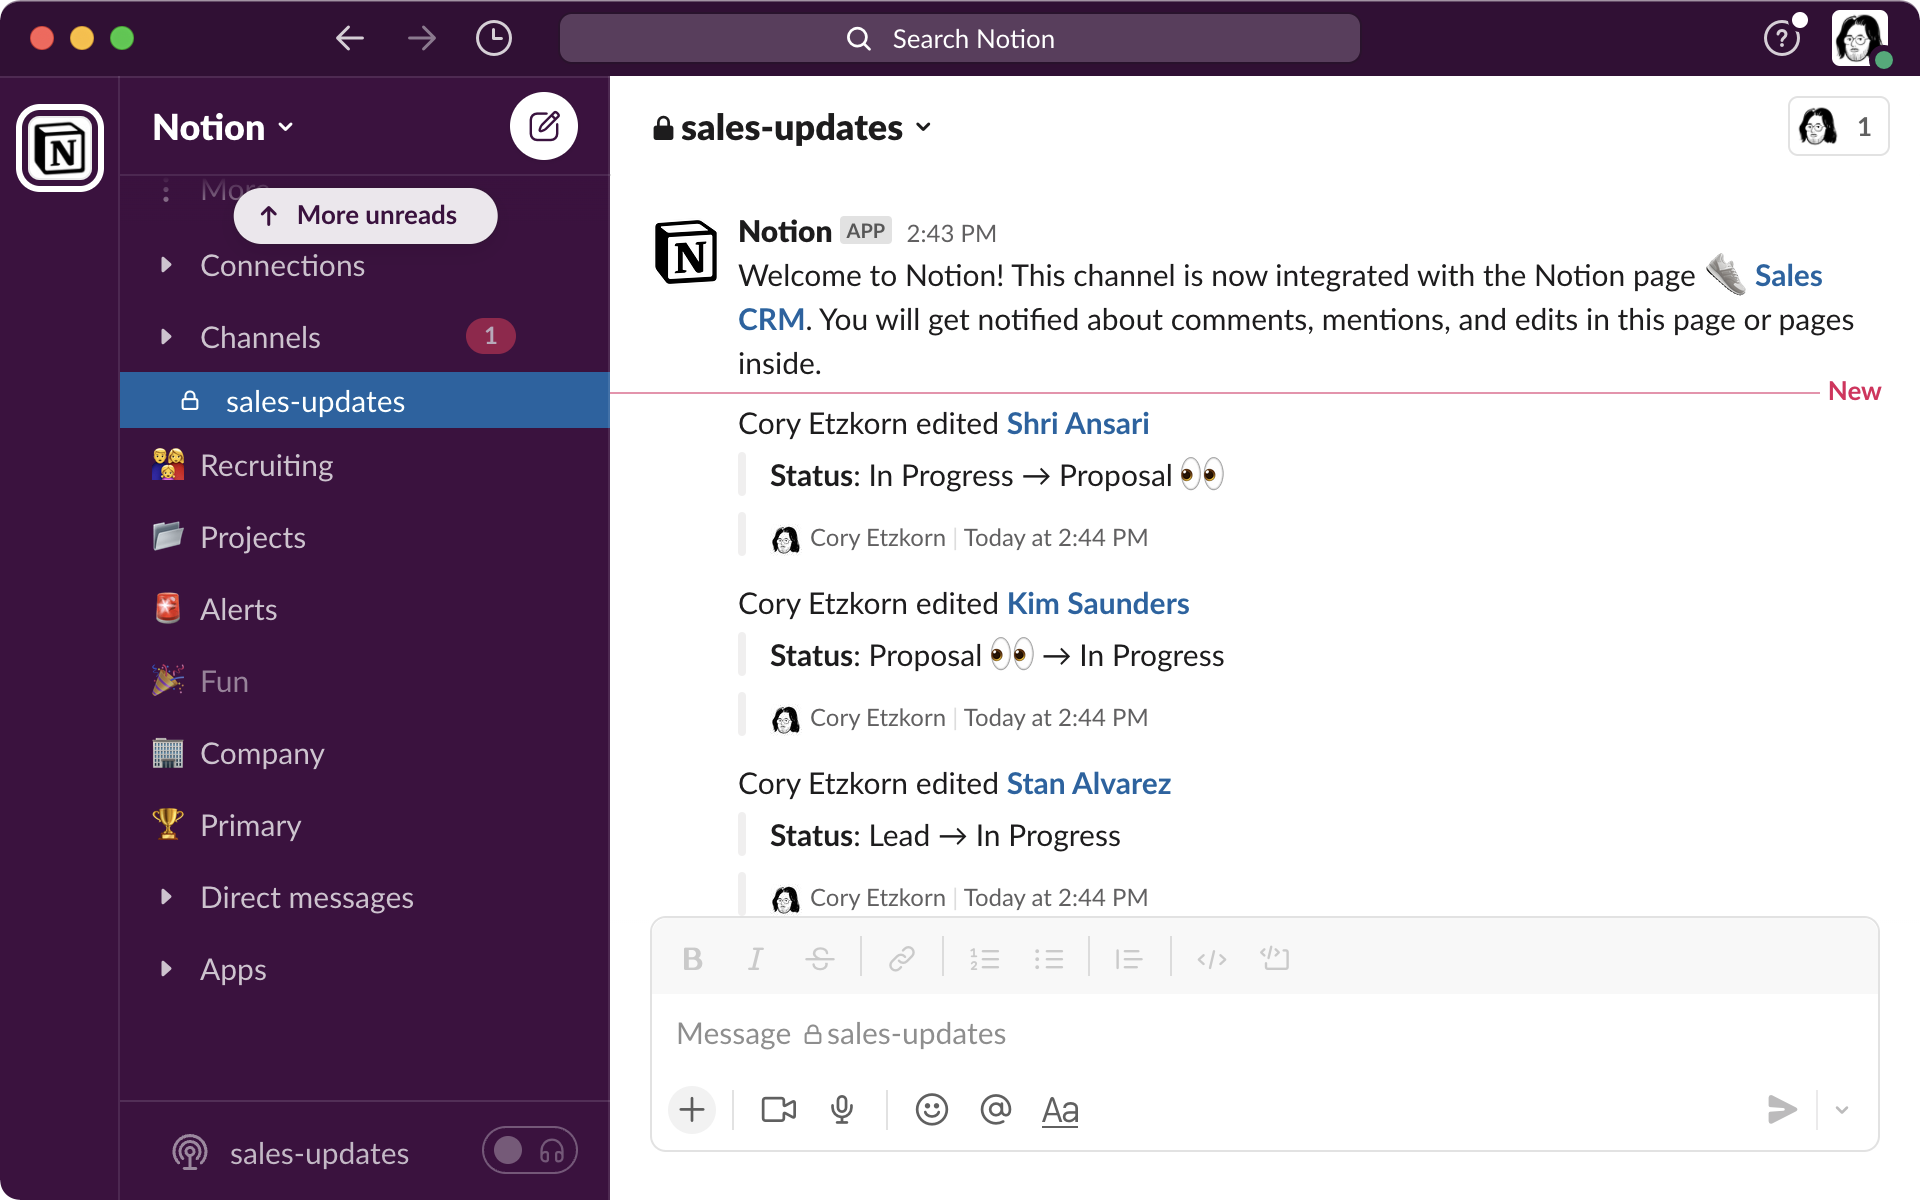
Task: Toggle the huddle headphones switch
Action: (x=530, y=1151)
